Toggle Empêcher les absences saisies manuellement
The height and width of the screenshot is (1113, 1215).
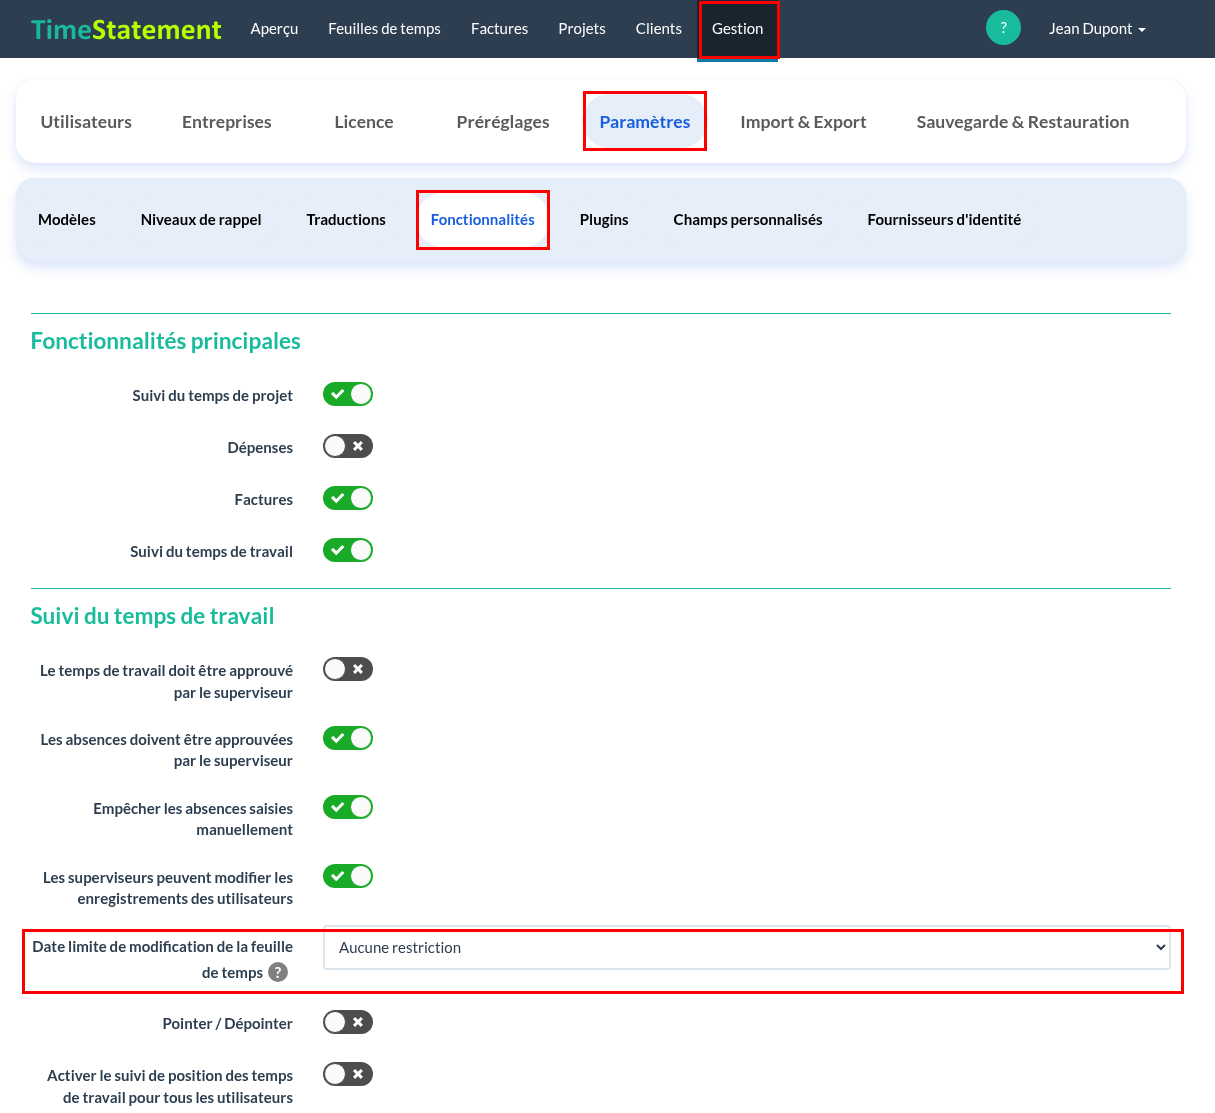point(348,807)
